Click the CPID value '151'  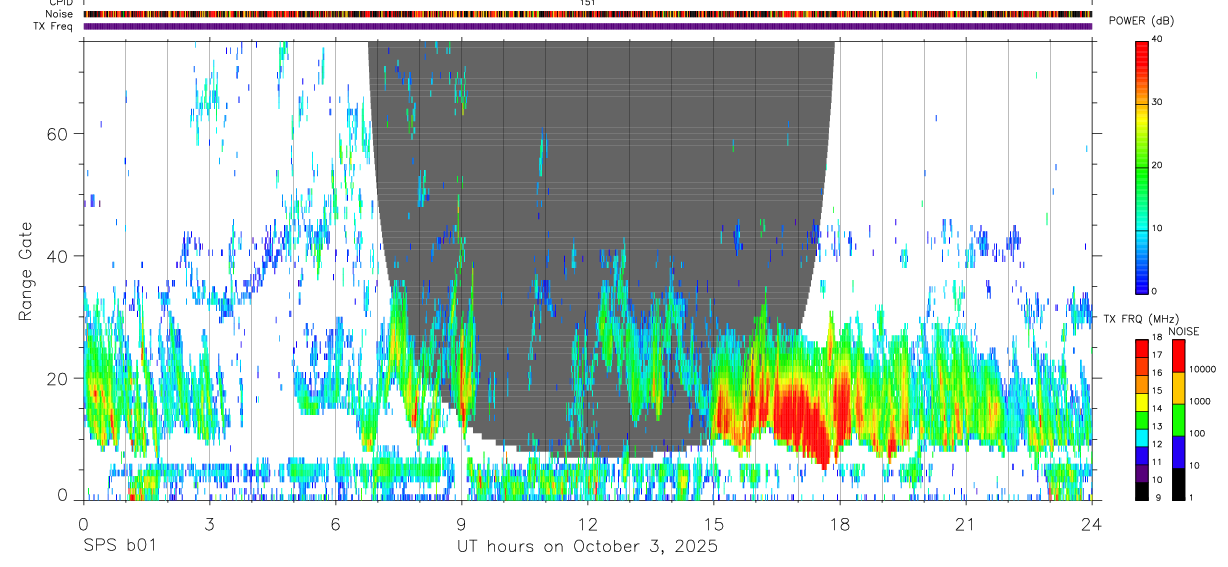click(588, 3)
